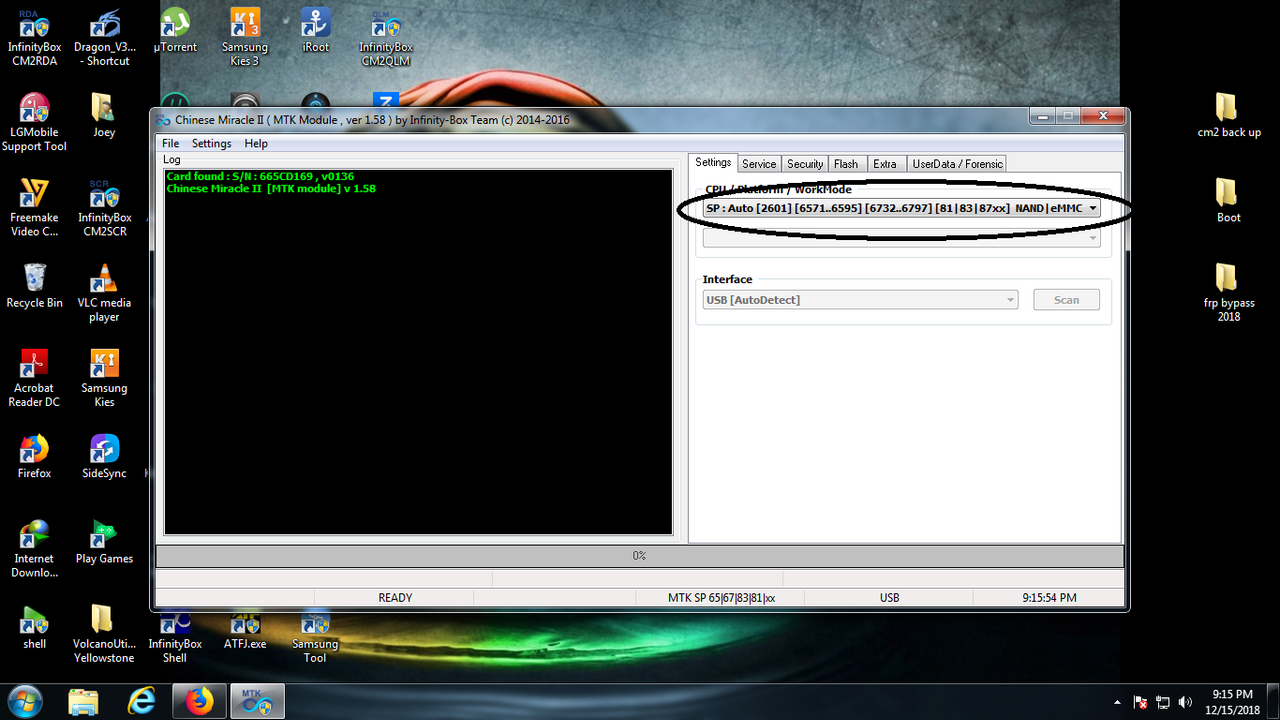Open VolcanoUtility Yellowstone folder

(x=104, y=634)
